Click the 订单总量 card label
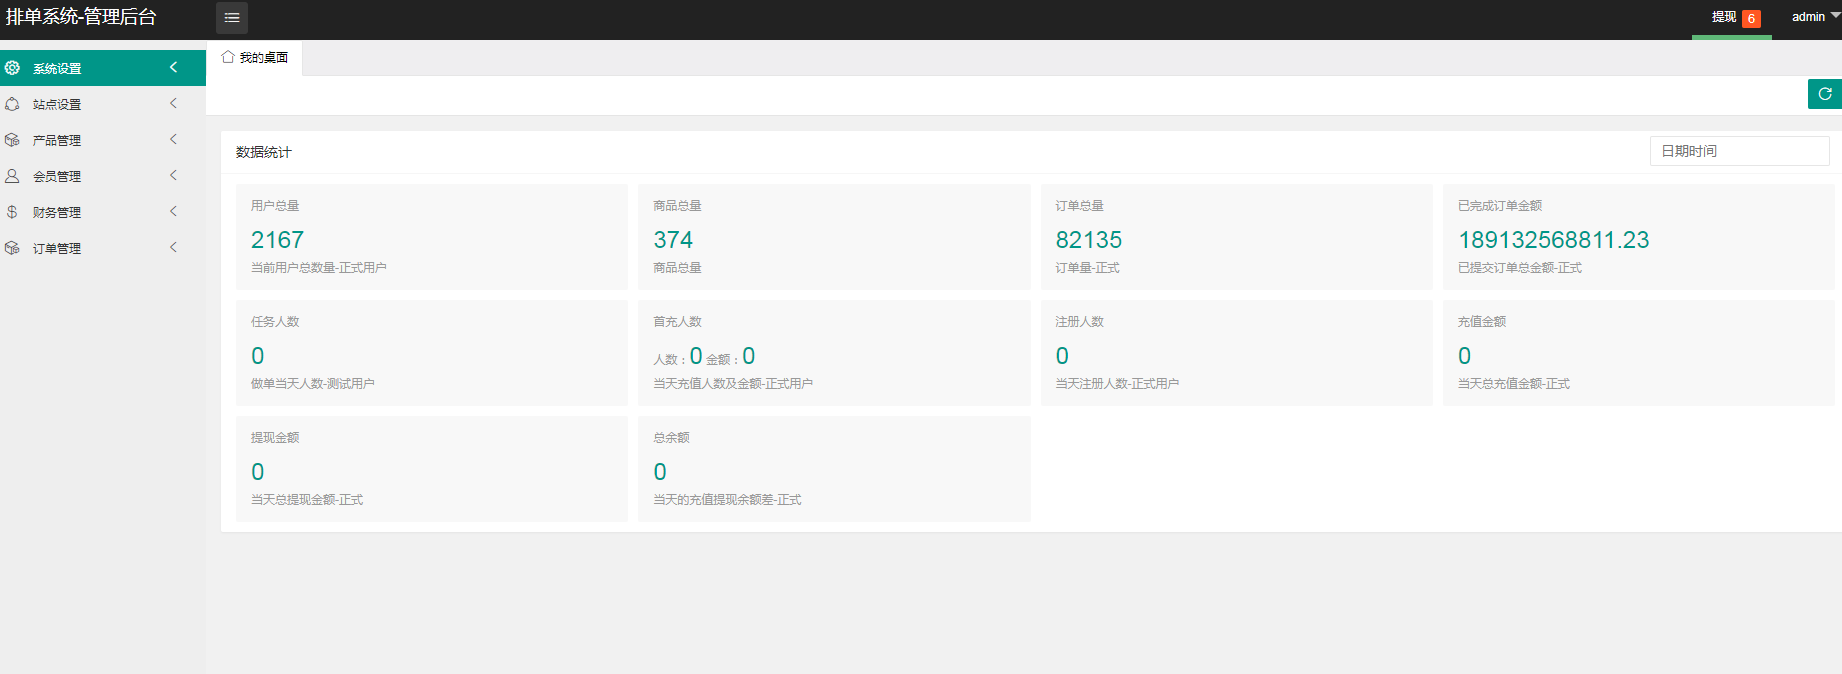The height and width of the screenshot is (674, 1842). click(1080, 206)
